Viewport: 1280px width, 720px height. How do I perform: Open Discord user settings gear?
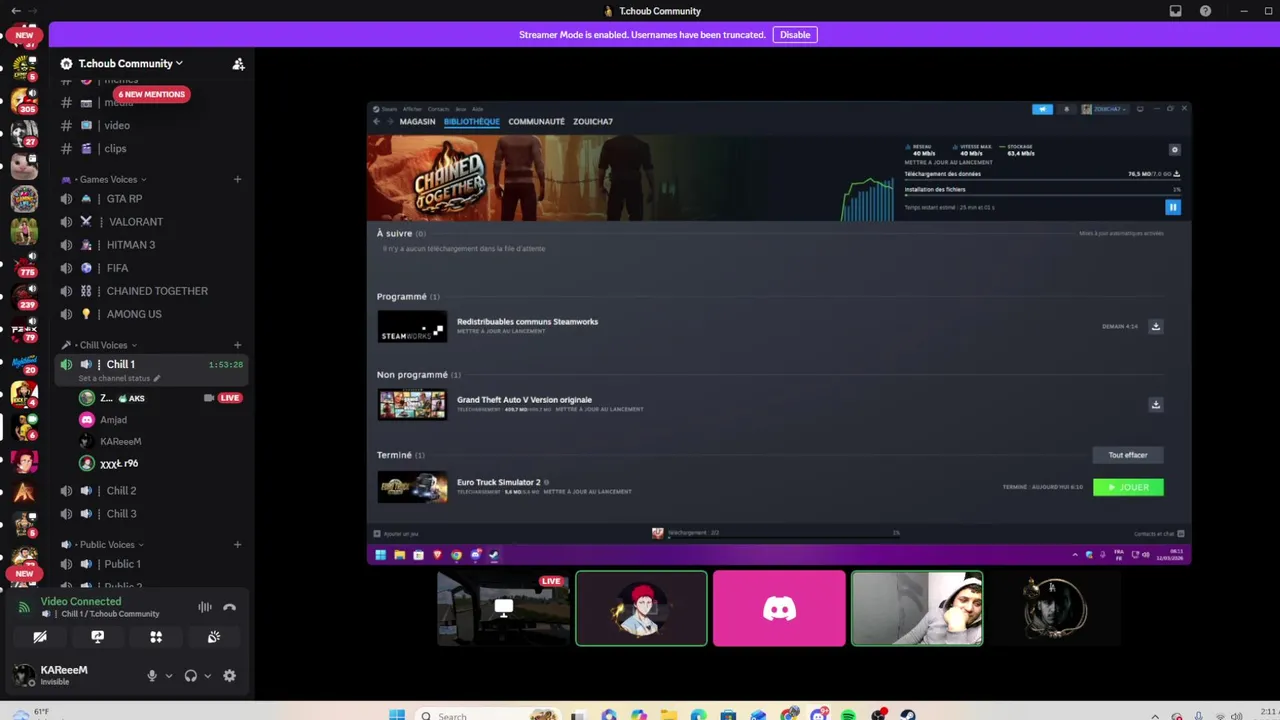pyautogui.click(x=230, y=676)
